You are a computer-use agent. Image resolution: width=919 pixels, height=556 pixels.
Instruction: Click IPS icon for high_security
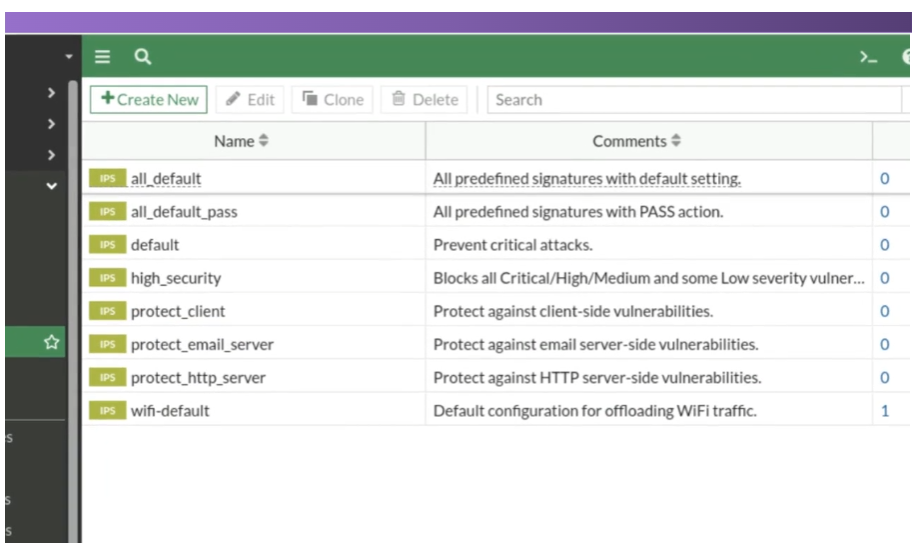[x=107, y=278]
